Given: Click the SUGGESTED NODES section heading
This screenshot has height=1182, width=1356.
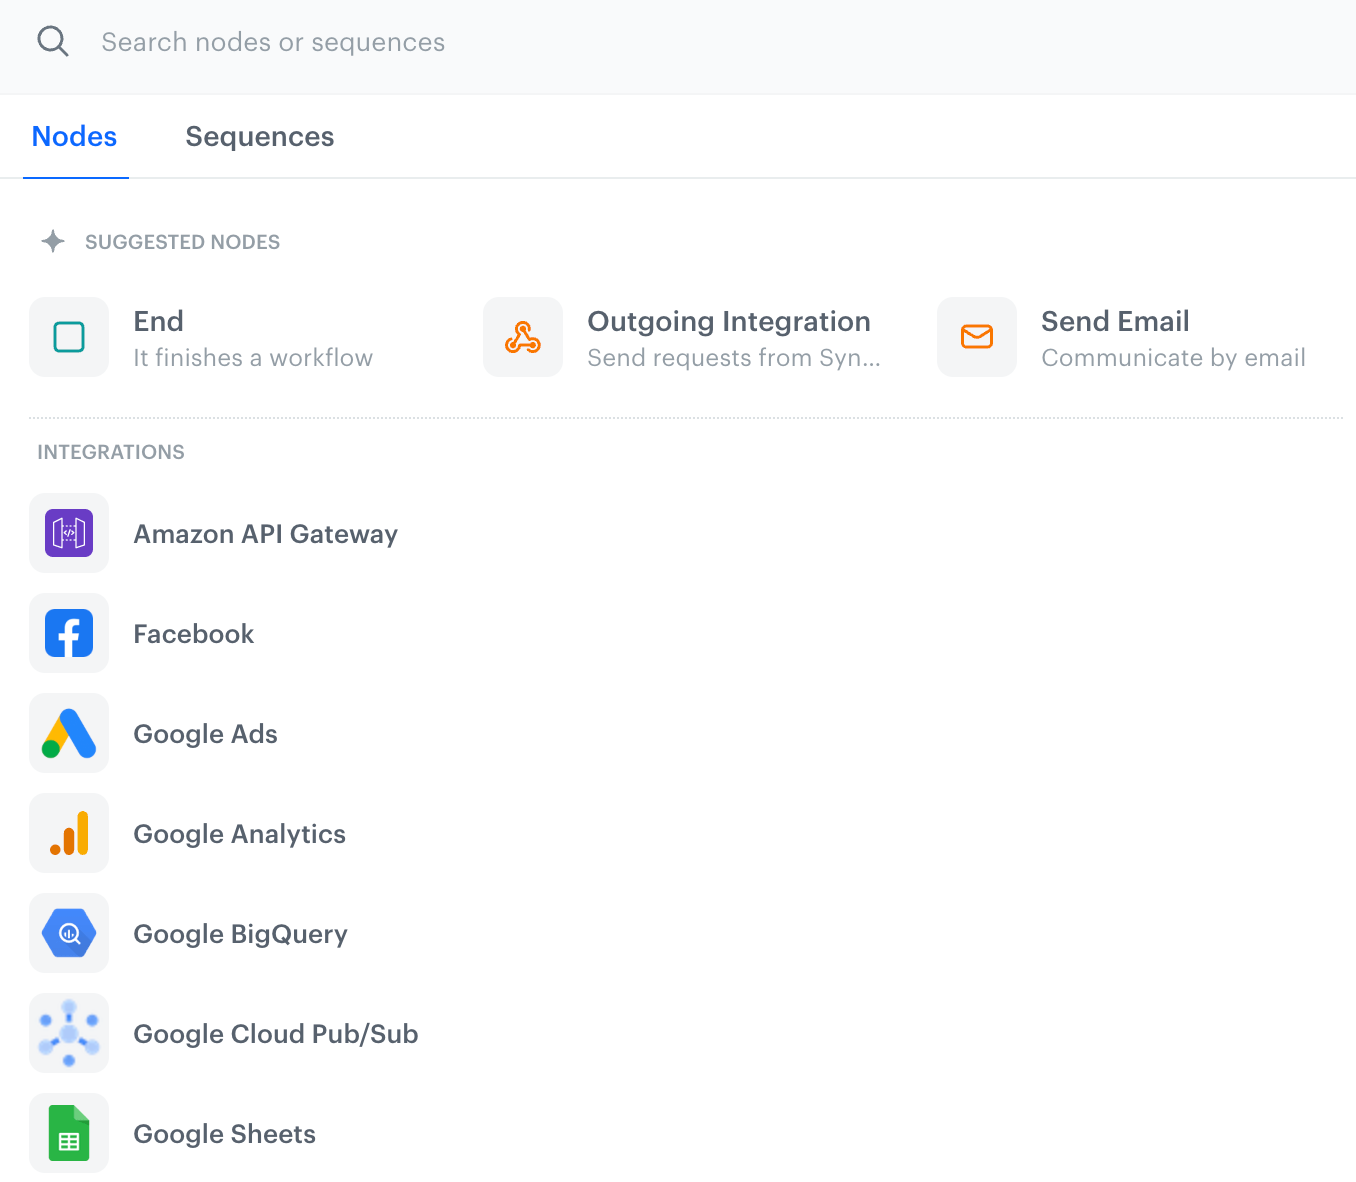Looking at the screenshot, I should pos(182,242).
